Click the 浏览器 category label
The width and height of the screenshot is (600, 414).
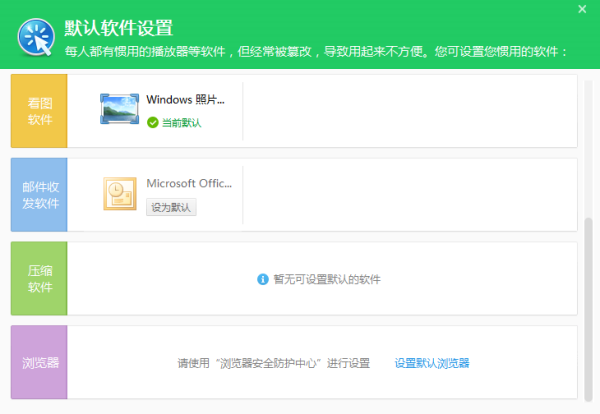coord(39,362)
